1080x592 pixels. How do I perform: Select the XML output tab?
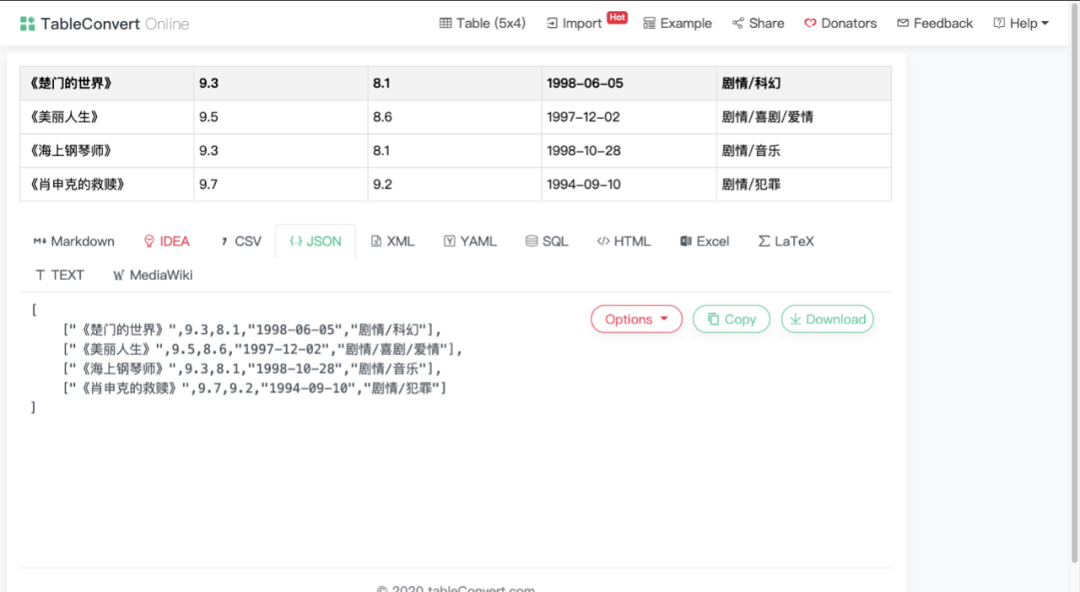(393, 241)
